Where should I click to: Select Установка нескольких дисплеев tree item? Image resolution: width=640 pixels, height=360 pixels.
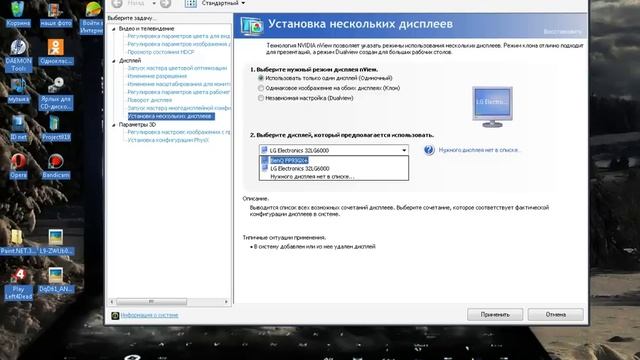[171, 116]
